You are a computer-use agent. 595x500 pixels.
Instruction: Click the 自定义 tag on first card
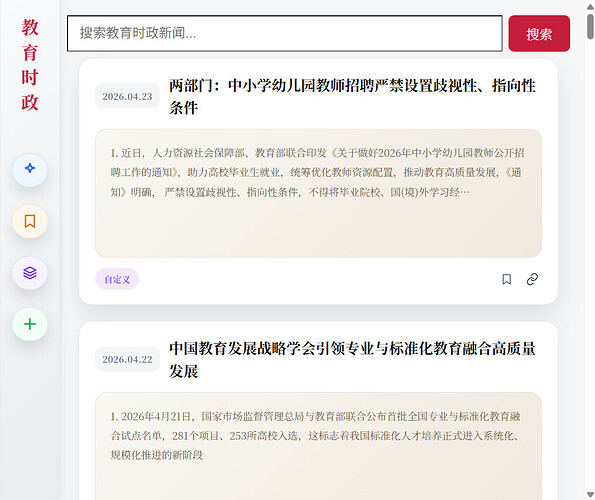[117, 279]
